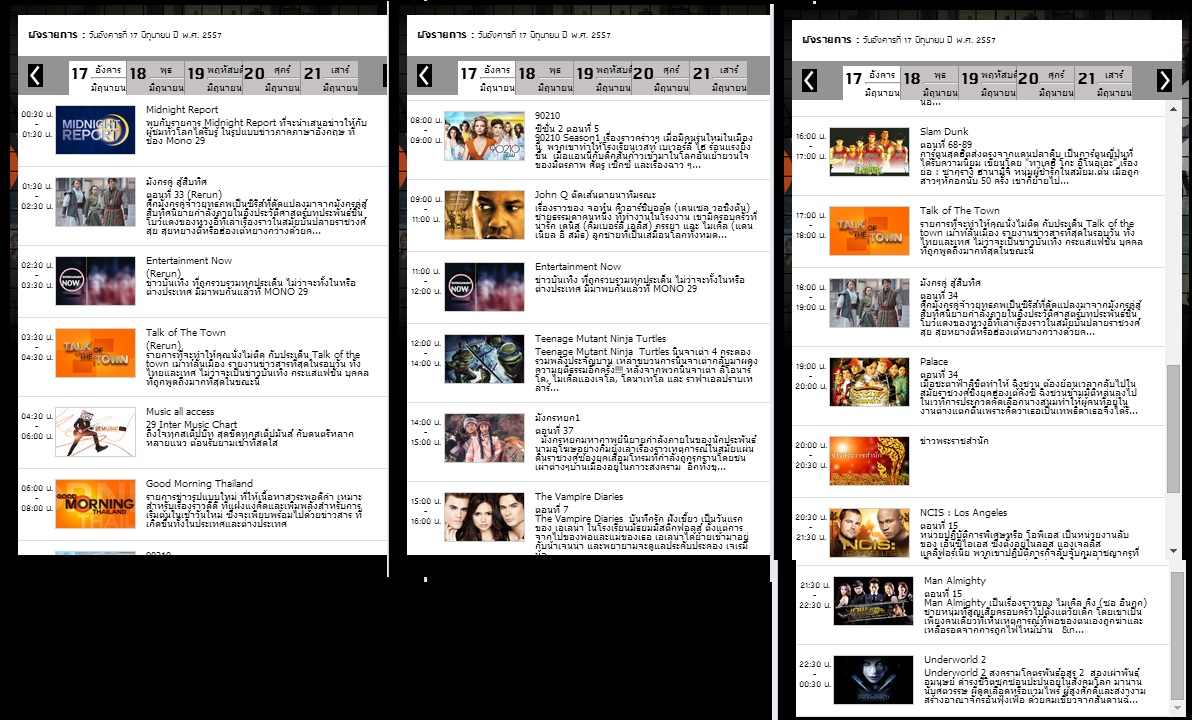This screenshot has height=720, width=1192.
Task: Click the ข่าวพระราชสำนัก title
Action: click(x=954, y=441)
